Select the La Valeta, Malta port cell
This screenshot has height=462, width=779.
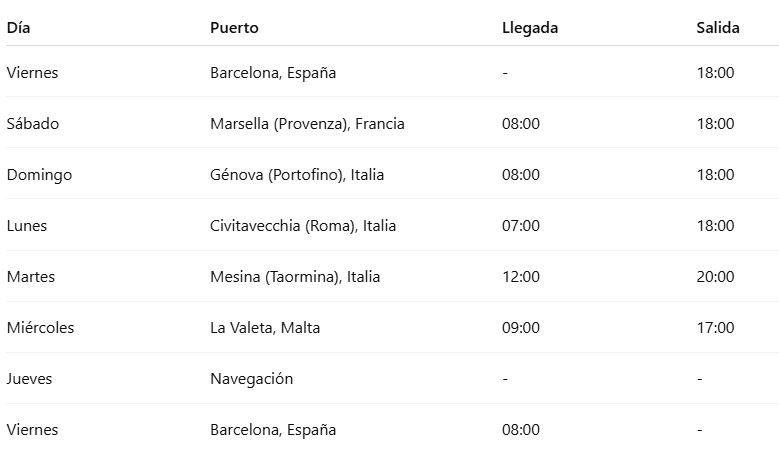[265, 328]
